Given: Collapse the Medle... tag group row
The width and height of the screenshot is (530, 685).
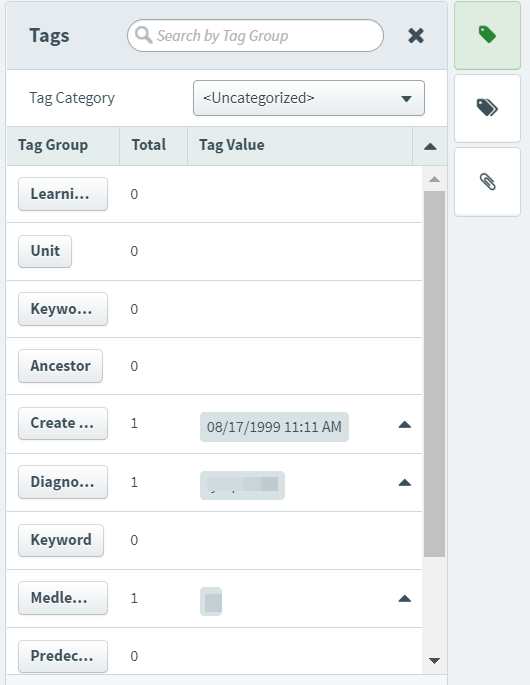Looking at the screenshot, I should [x=405, y=599].
